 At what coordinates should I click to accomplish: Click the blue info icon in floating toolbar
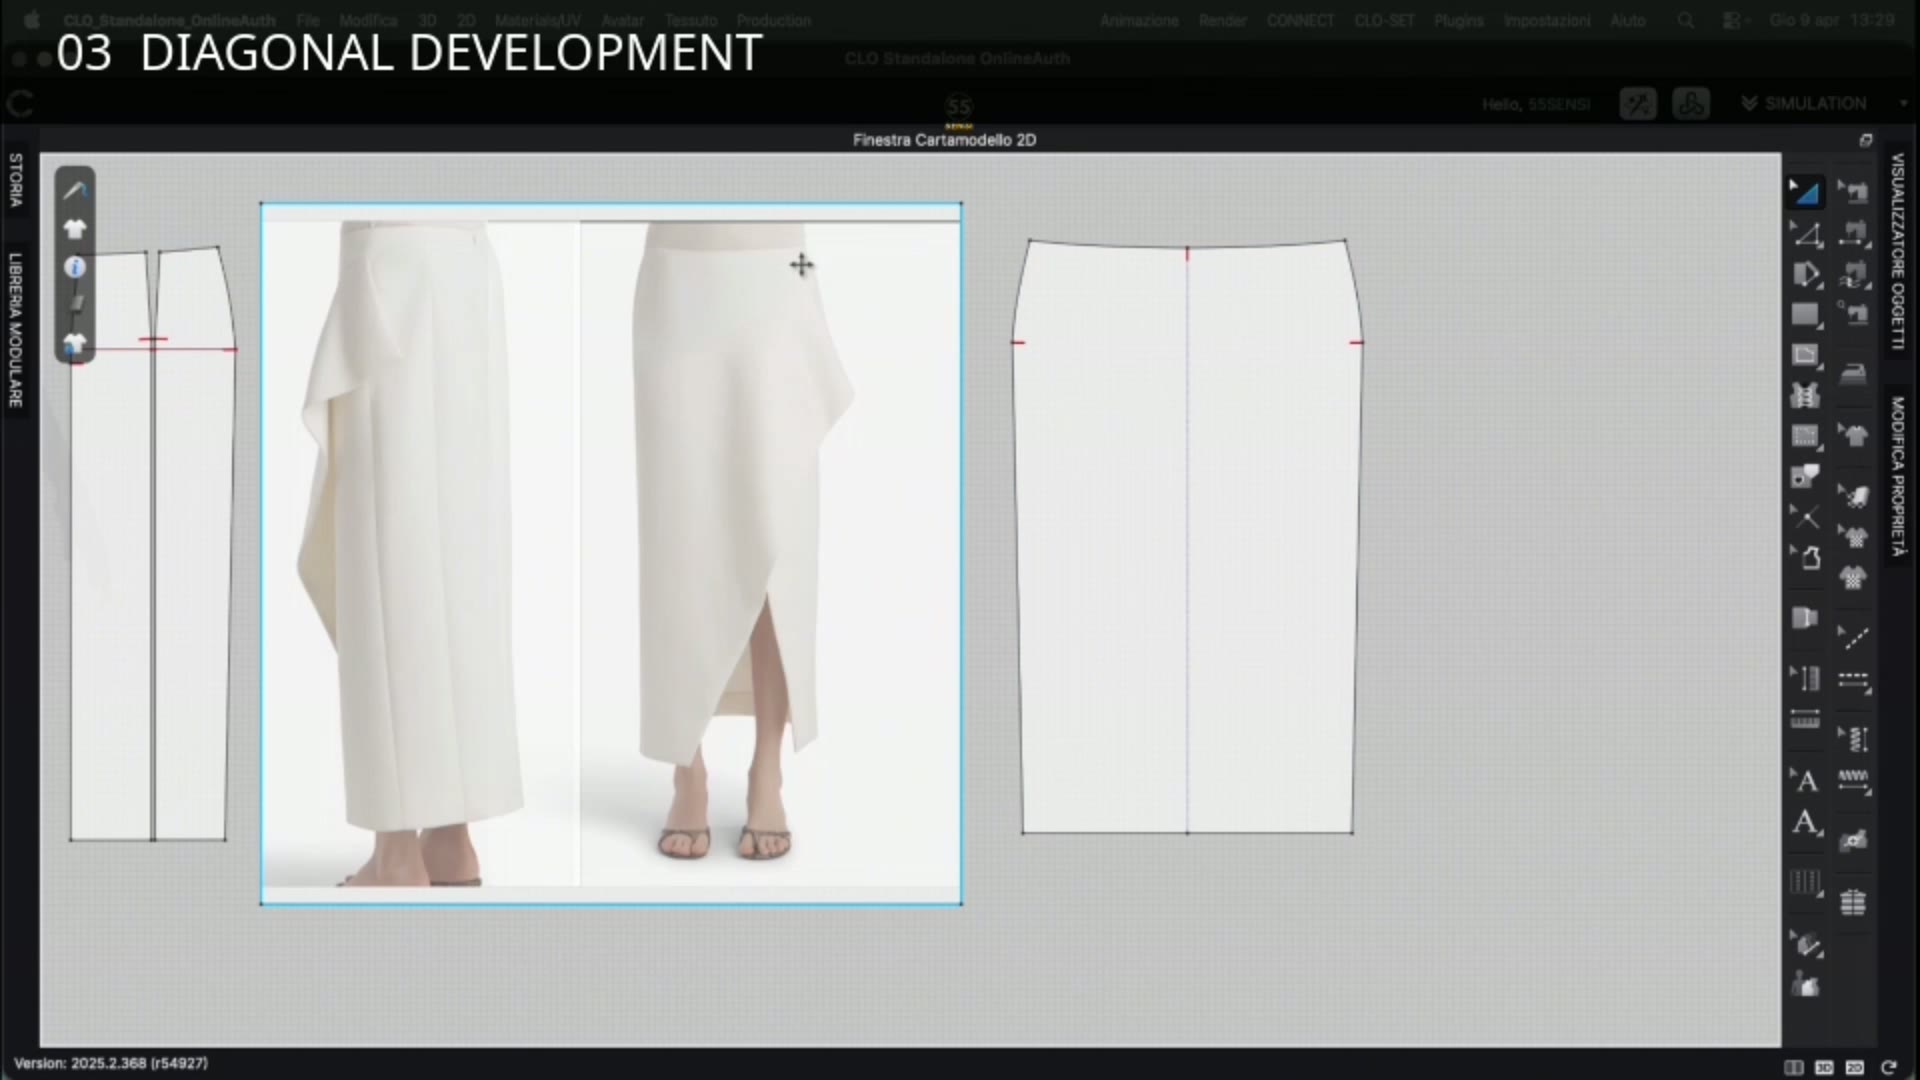pyautogui.click(x=75, y=267)
